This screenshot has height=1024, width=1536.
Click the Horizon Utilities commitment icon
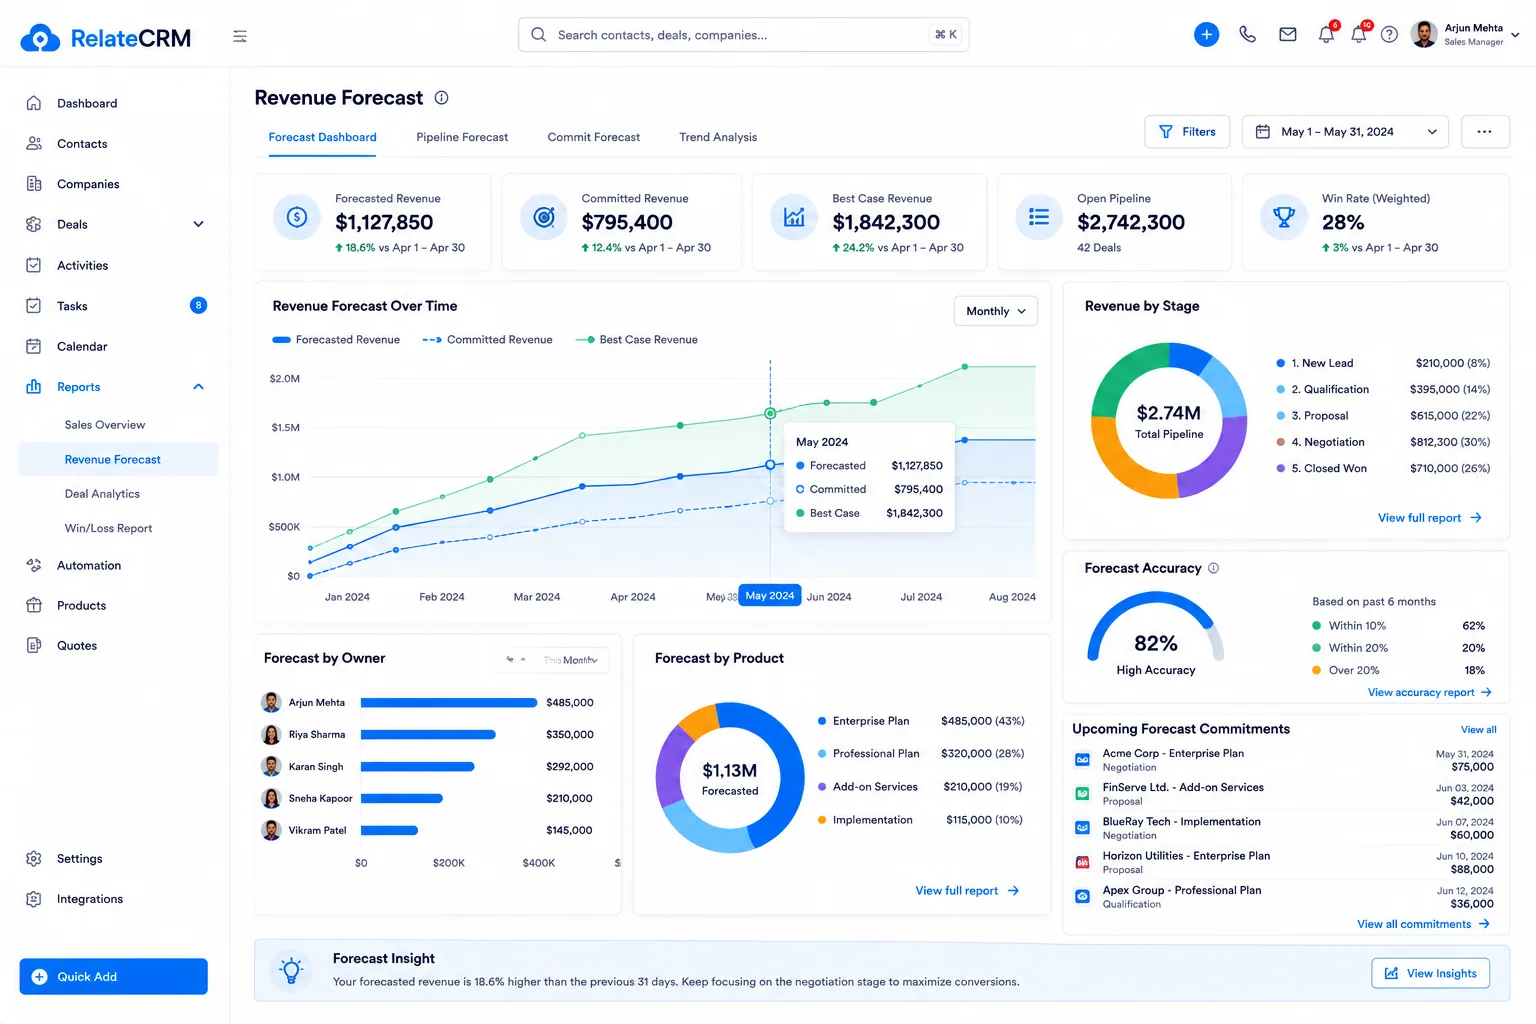[x=1082, y=862]
